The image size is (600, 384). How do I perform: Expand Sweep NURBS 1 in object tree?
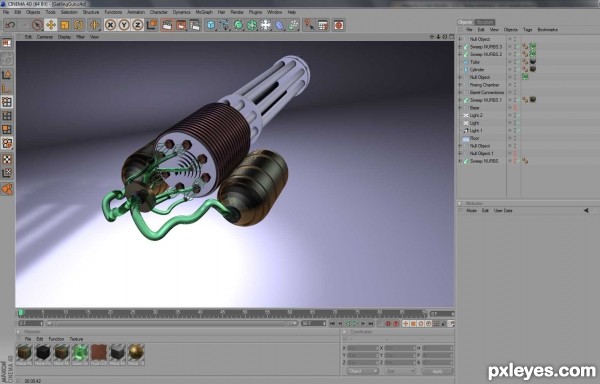click(x=460, y=100)
